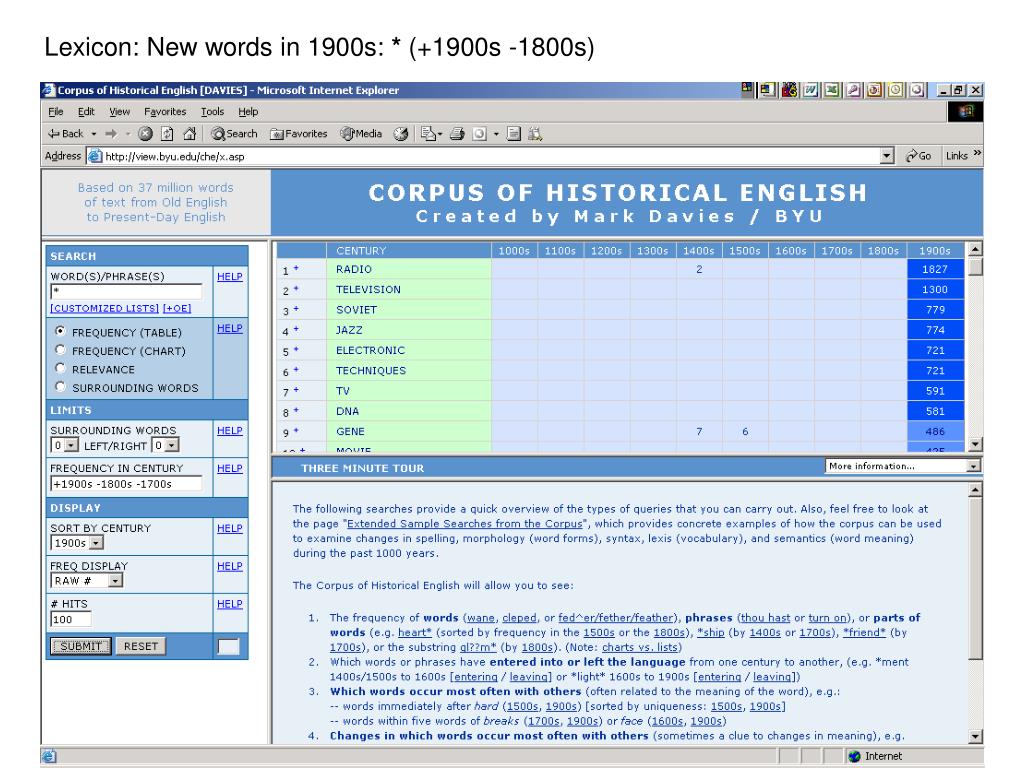
Task: Print the page with the Print icon
Action: (457, 134)
